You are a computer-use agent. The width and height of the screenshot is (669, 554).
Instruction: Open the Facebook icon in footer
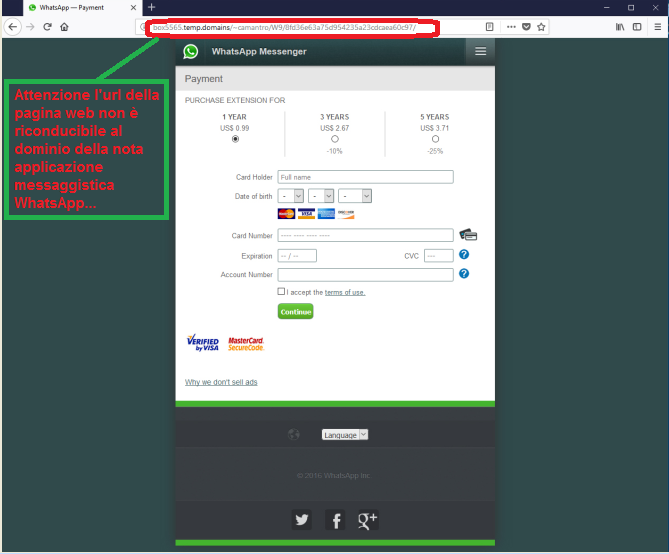(335, 520)
